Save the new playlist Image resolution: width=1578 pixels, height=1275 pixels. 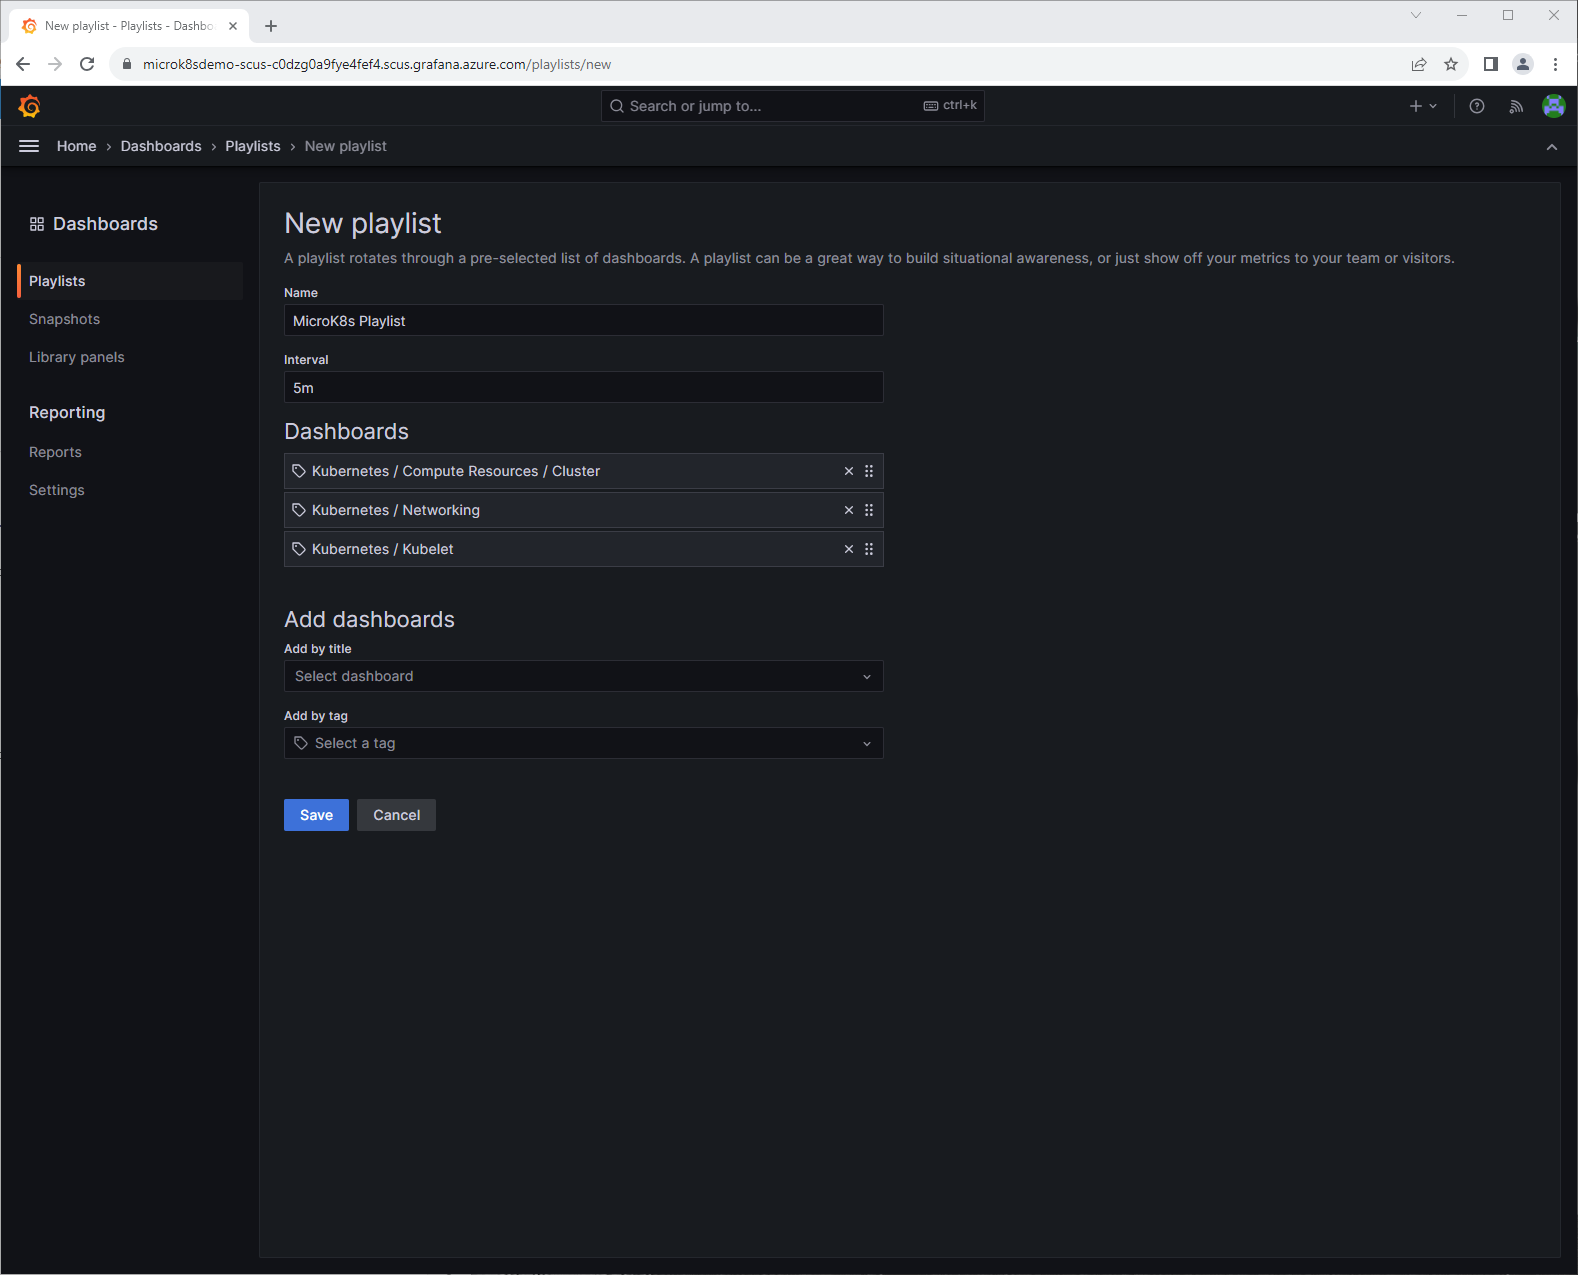pyautogui.click(x=316, y=815)
